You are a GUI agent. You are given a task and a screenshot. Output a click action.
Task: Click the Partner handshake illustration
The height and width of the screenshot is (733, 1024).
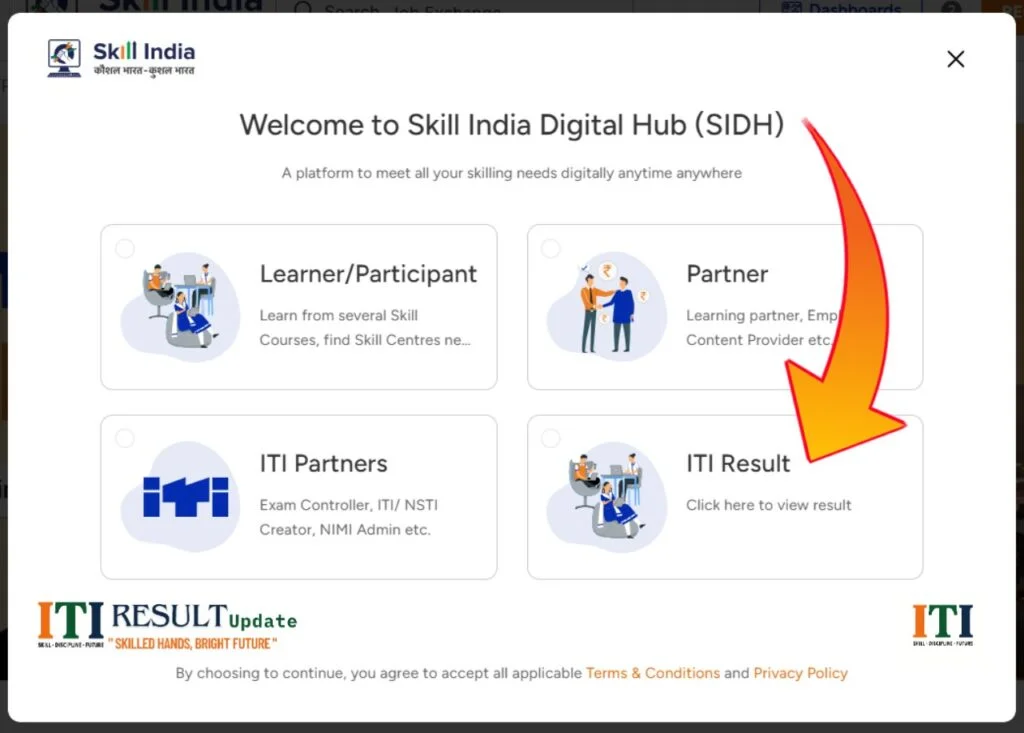tap(607, 306)
